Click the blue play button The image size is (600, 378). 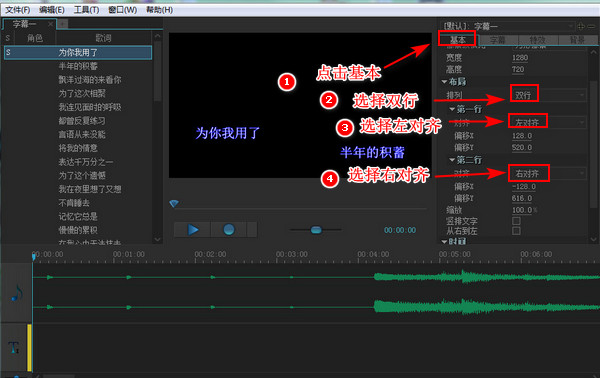192,230
